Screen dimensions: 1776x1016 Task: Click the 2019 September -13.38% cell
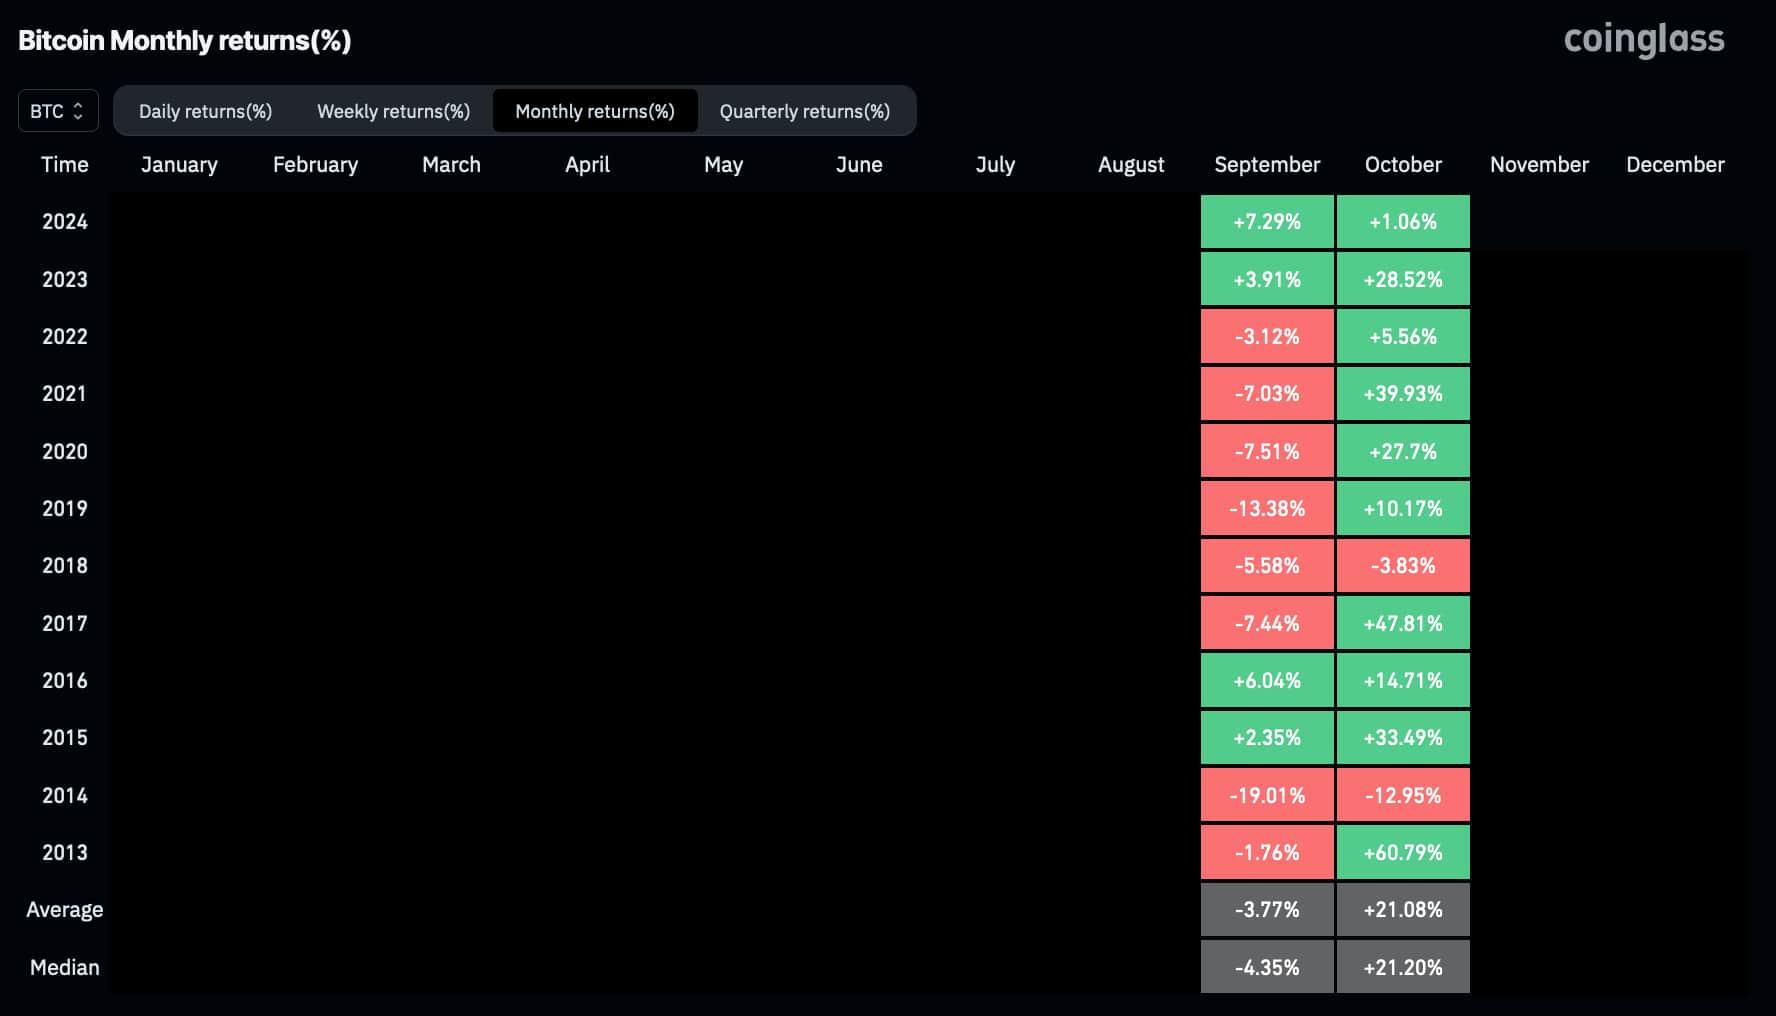(1267, 509)
